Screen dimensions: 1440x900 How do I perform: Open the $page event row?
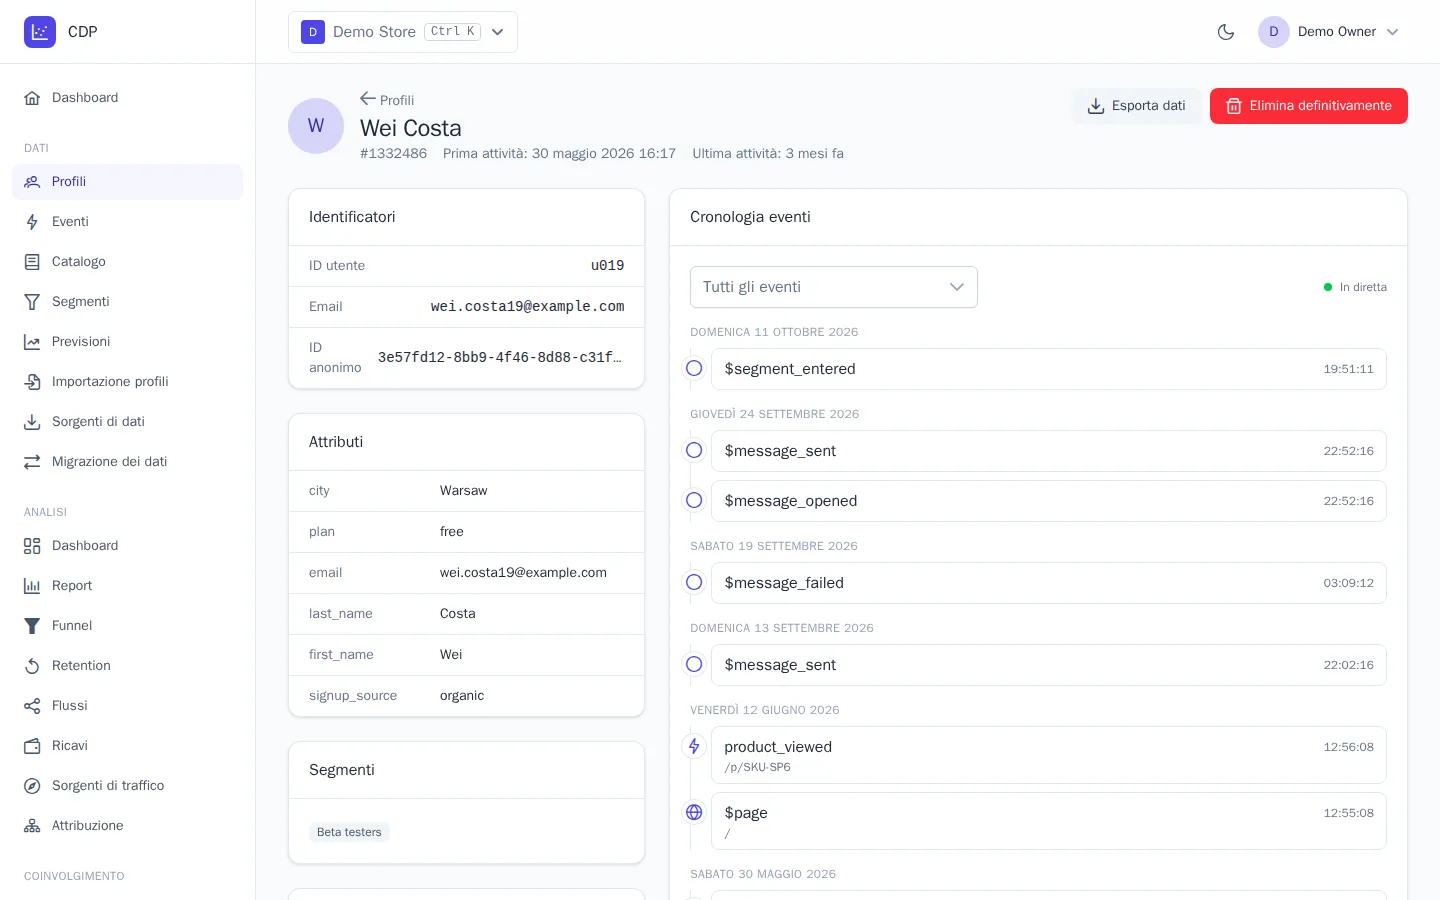(x=1048, y=821)
